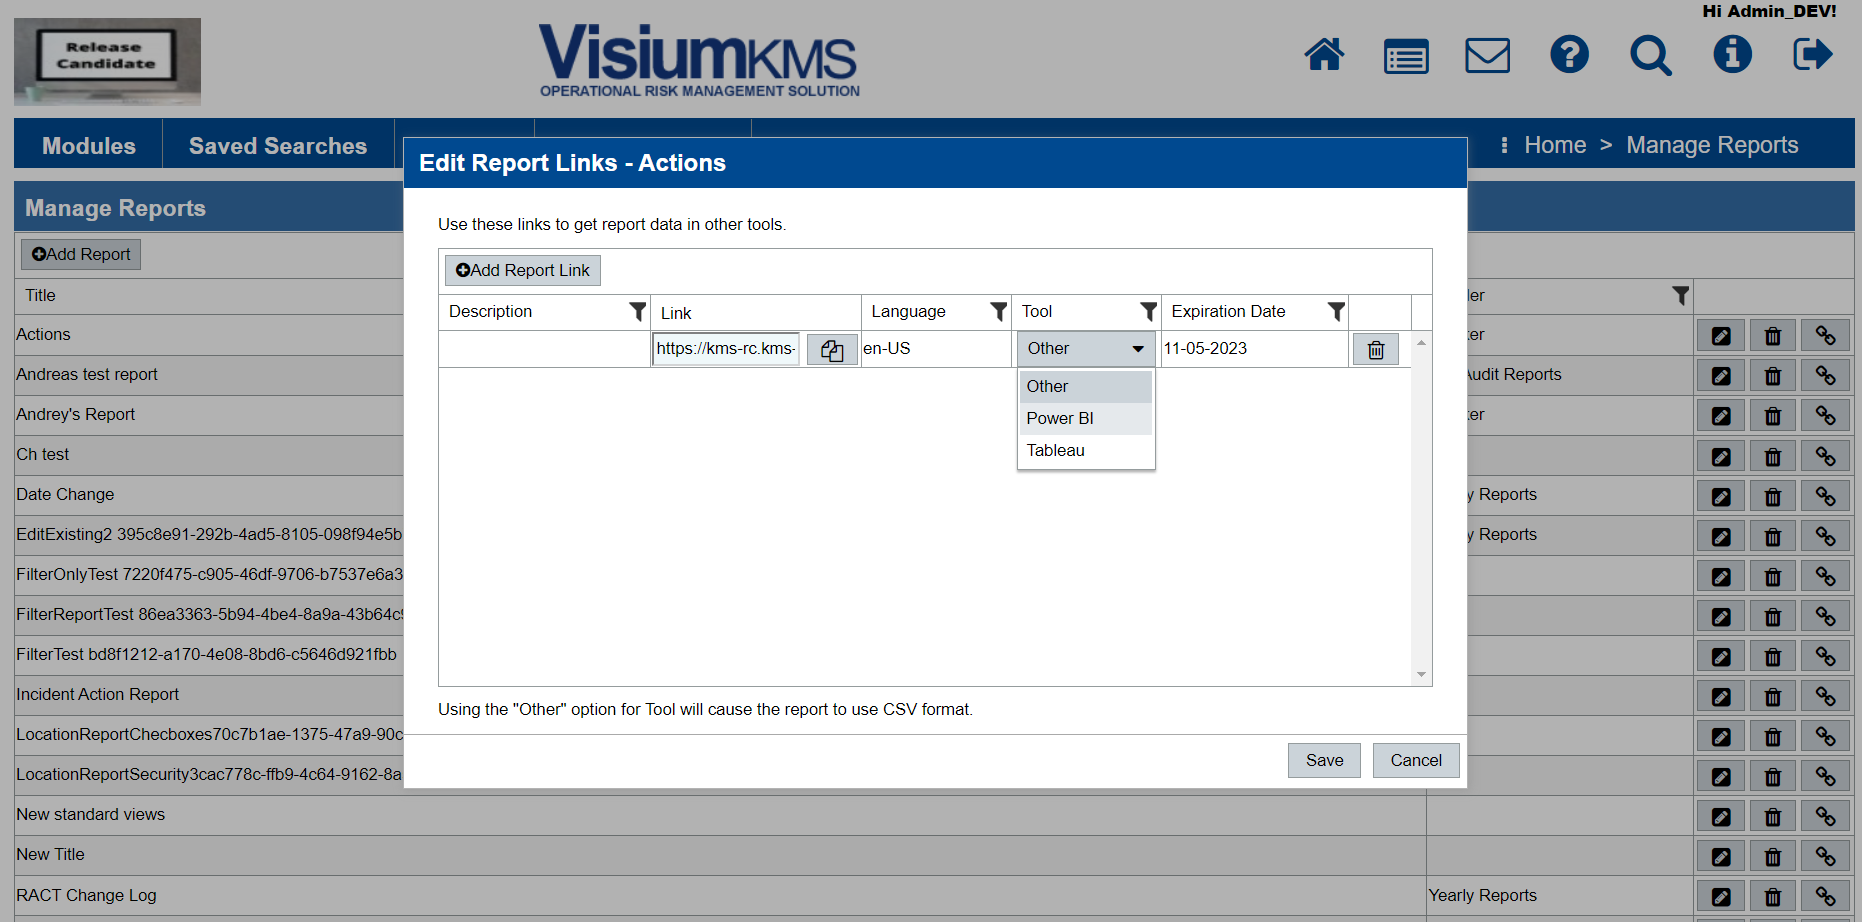Delete the Incident Action Report
This screenshot has height=922, width=1862.
pos(1773,696)
